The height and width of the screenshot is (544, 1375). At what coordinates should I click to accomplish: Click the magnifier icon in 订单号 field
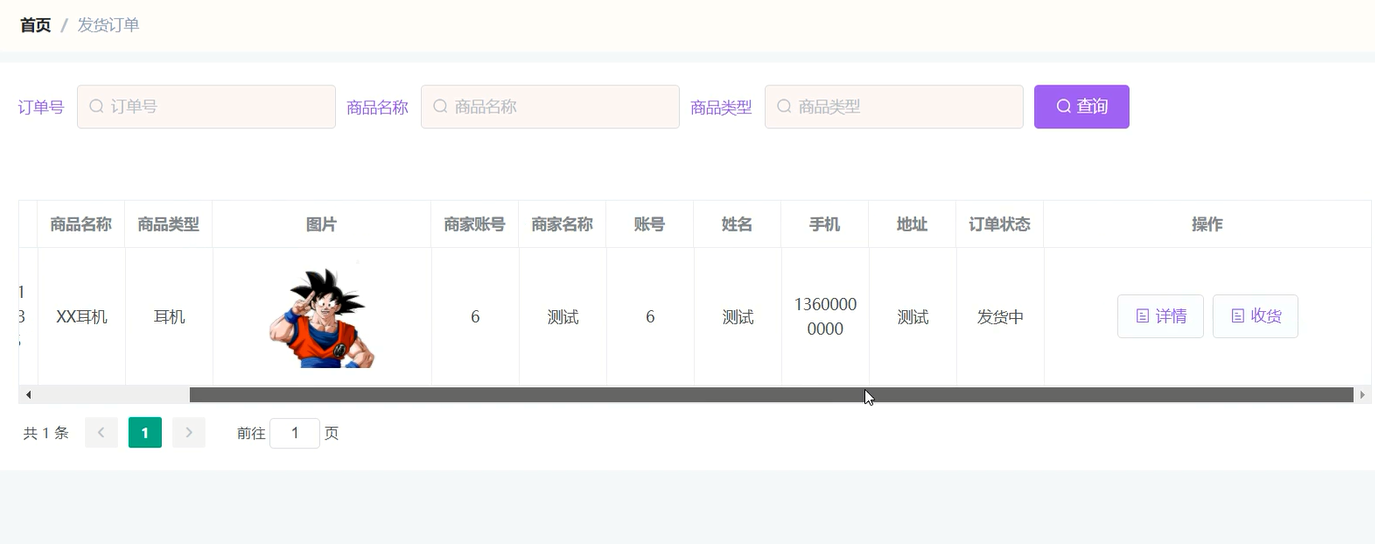pos(96,106)
